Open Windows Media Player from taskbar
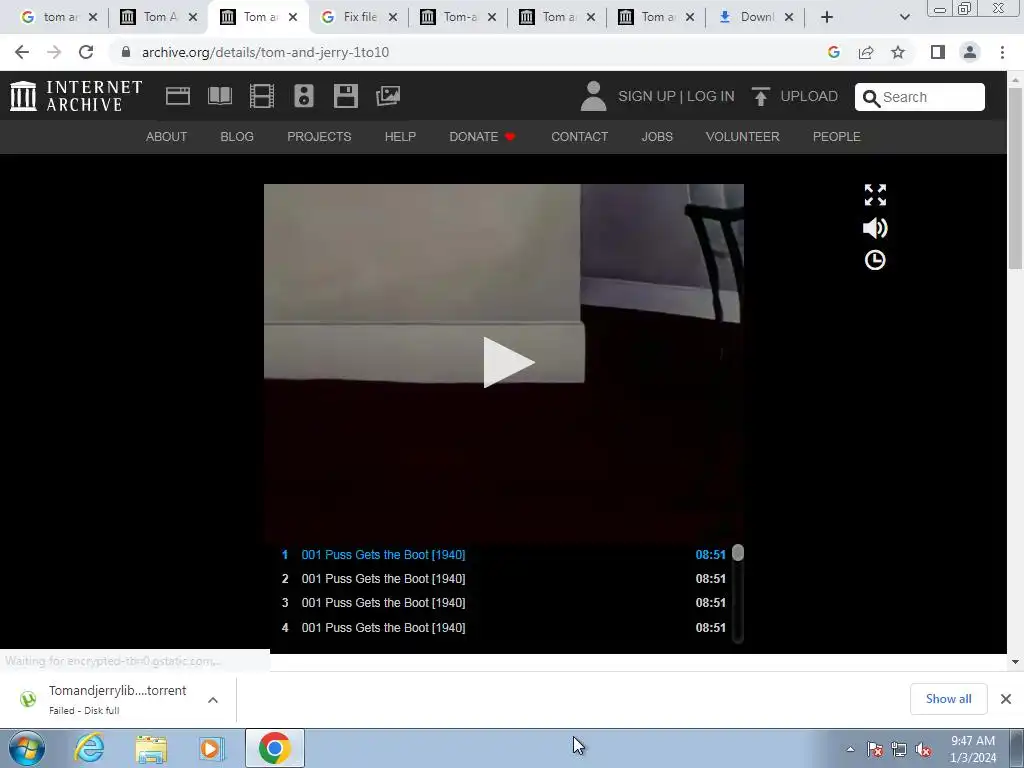 coord(211,748)
